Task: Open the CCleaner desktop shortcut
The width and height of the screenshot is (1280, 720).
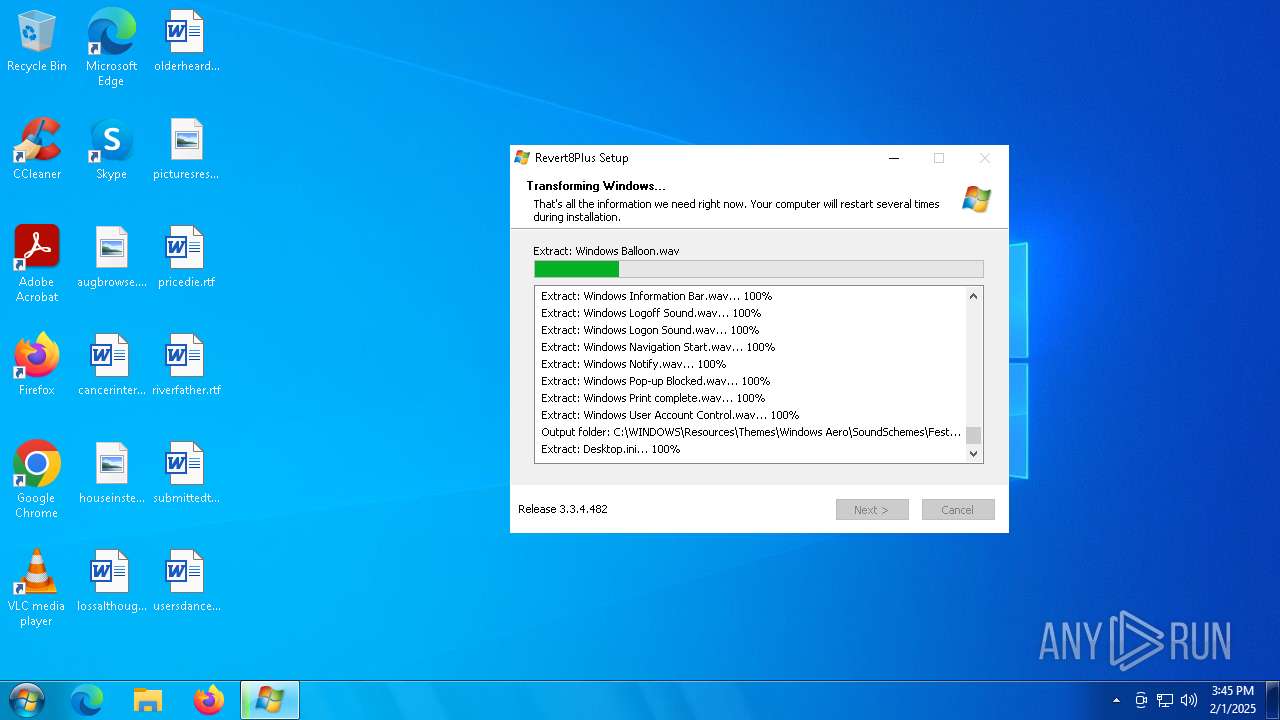Action: [x=37, y=150]
